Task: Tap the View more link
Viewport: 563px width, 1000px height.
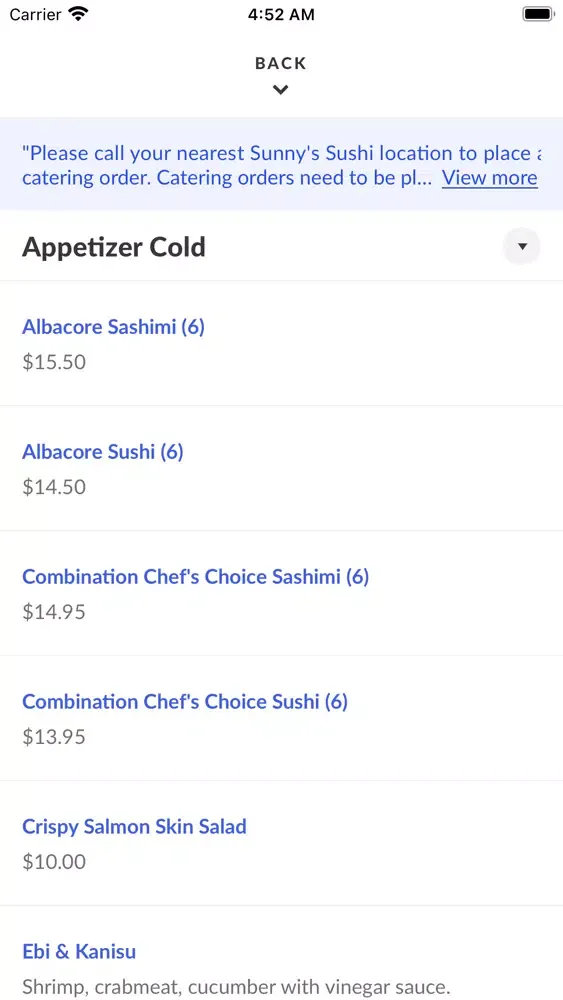Action: (x=490, y=177)
